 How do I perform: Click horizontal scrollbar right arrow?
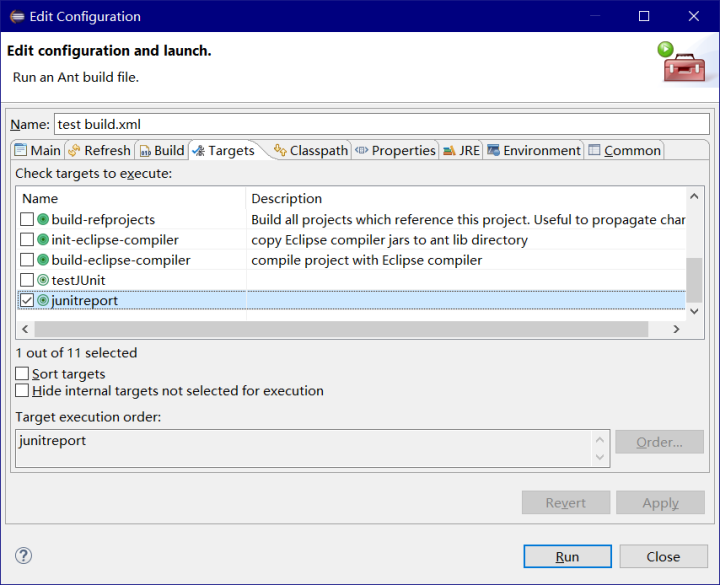coord(676,329)
